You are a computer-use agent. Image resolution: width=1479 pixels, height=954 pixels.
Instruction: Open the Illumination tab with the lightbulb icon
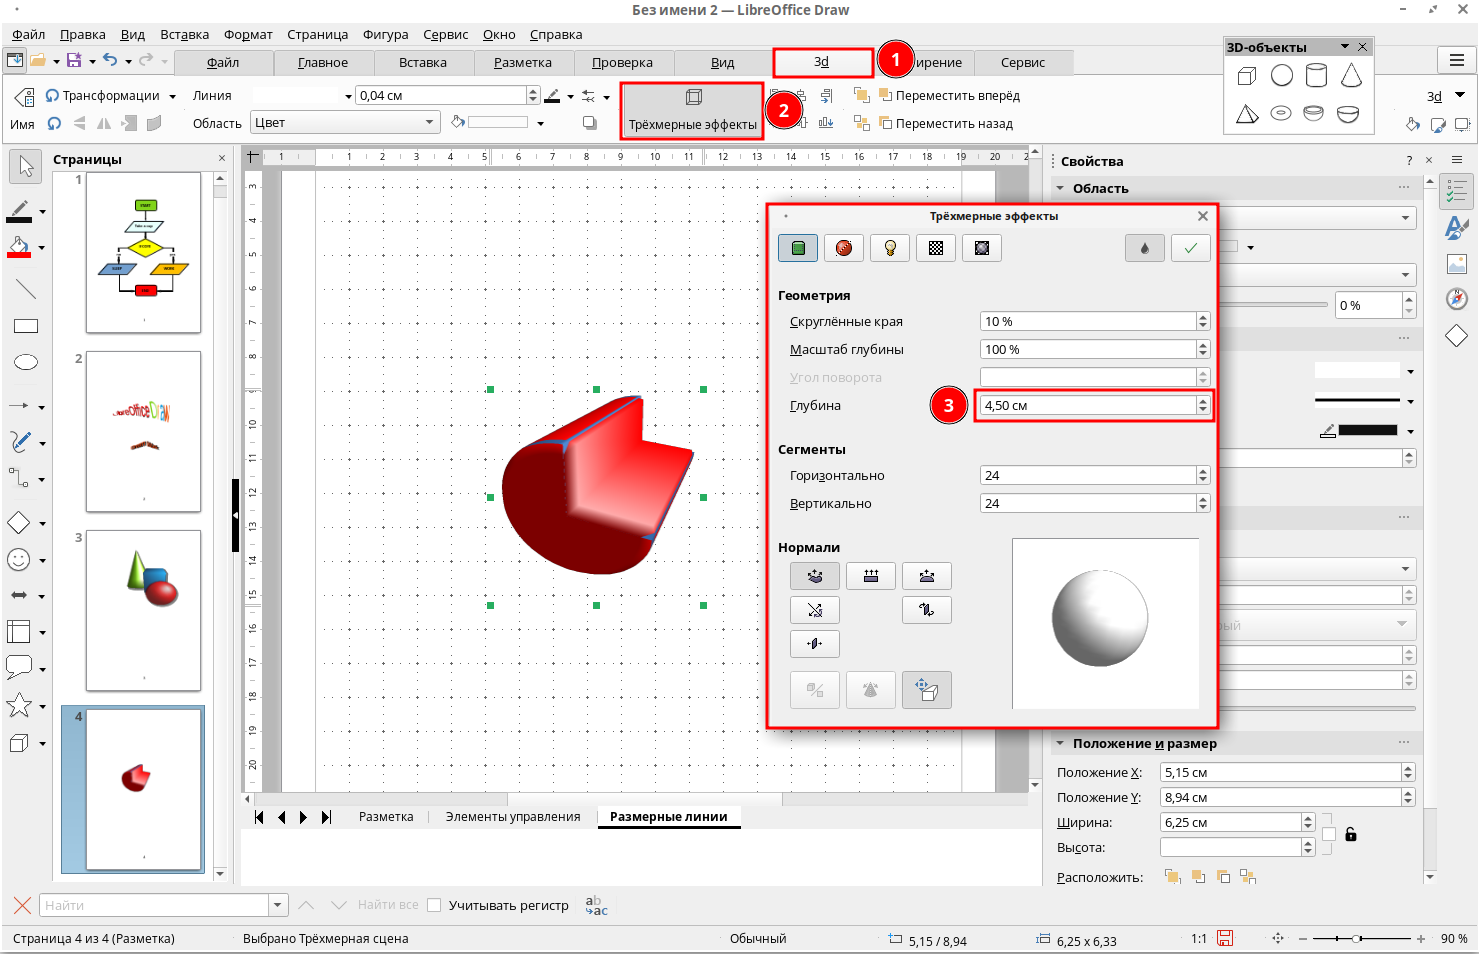(x=890, y=248)
